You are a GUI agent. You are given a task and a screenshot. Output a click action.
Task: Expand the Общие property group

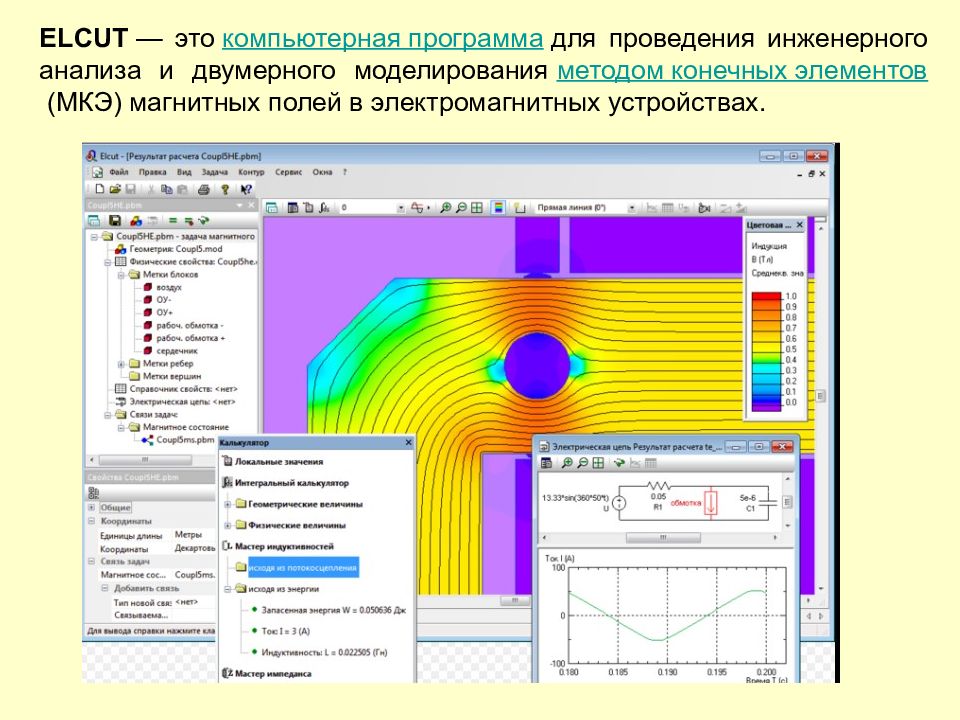[92, 507]
